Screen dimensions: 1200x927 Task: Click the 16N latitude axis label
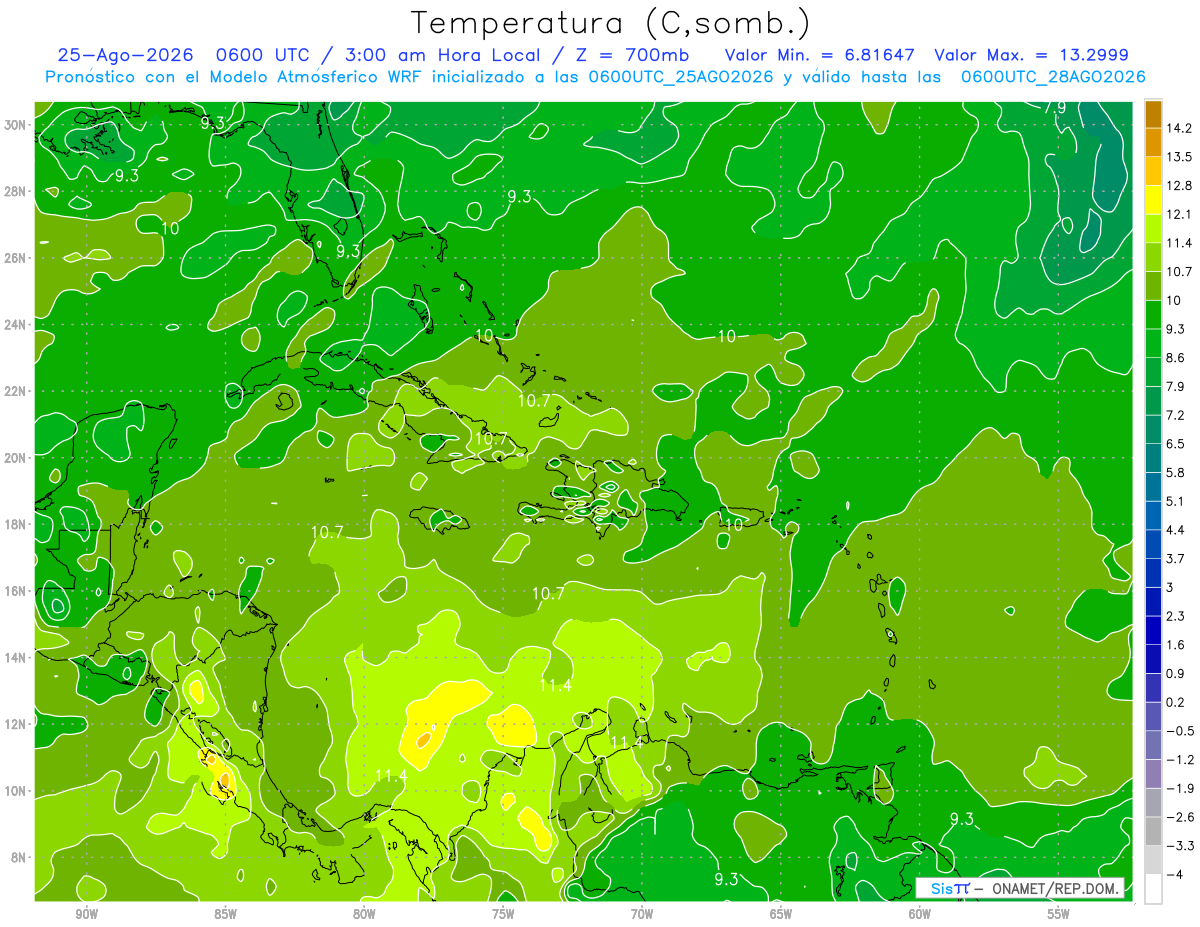pos(16,591)
